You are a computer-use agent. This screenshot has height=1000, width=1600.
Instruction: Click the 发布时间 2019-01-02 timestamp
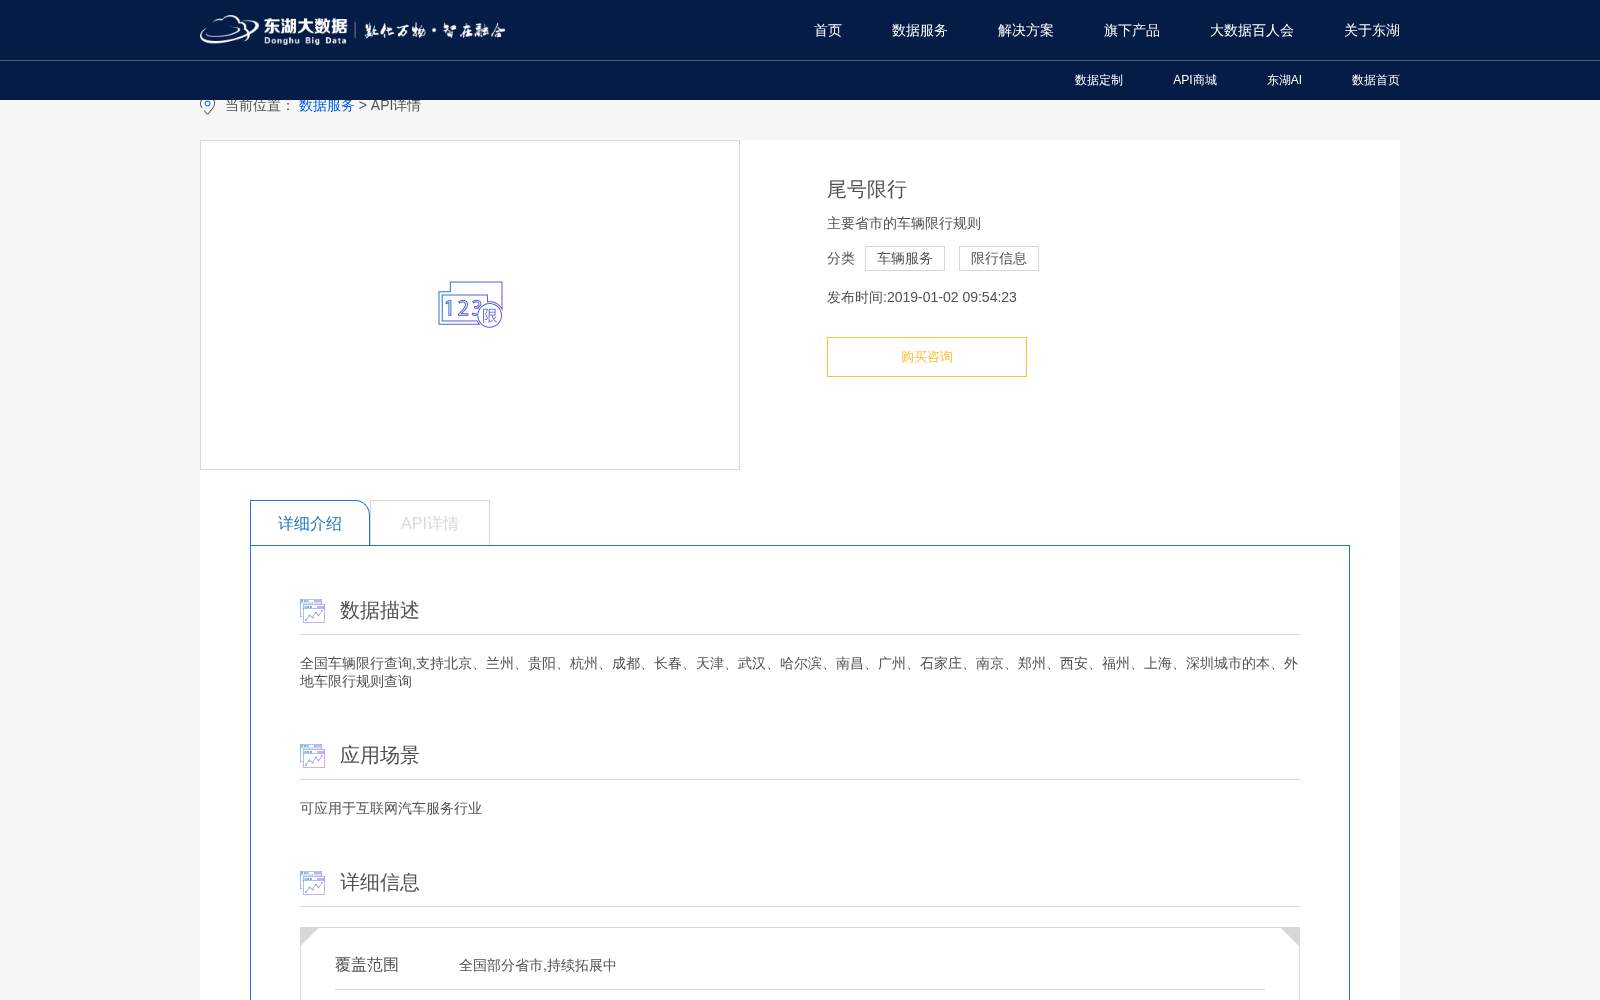pos(922,297)
